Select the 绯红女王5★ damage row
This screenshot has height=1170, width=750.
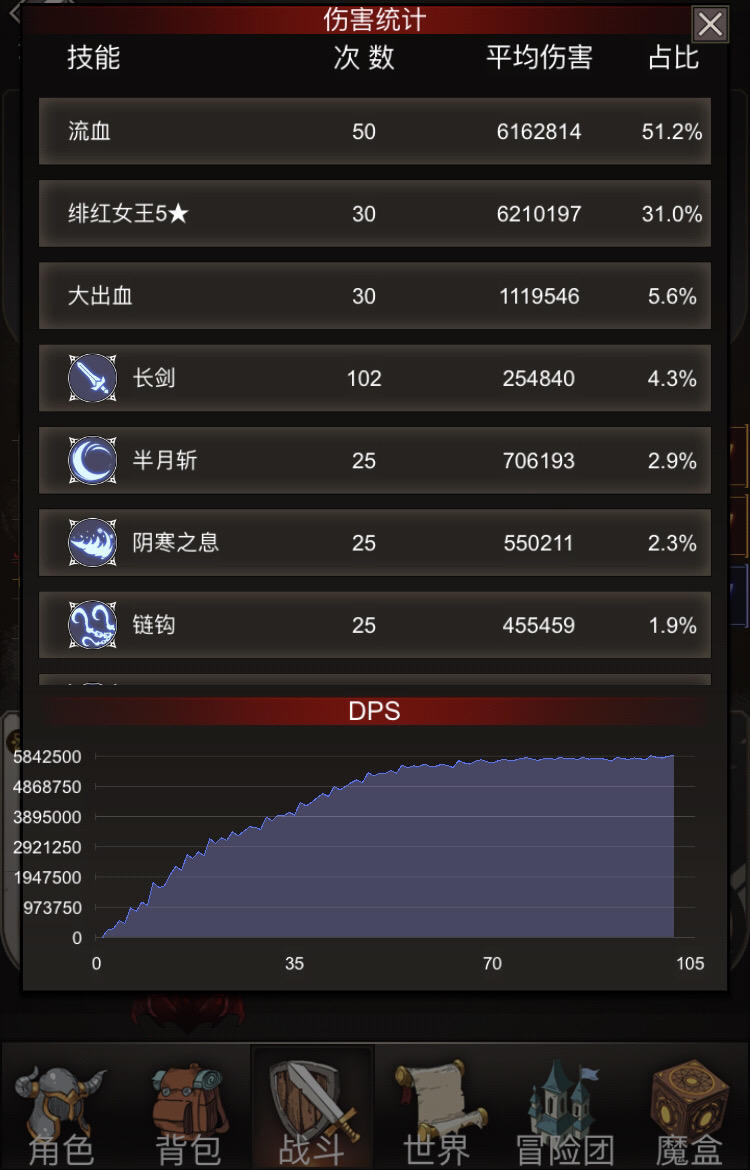375,213
